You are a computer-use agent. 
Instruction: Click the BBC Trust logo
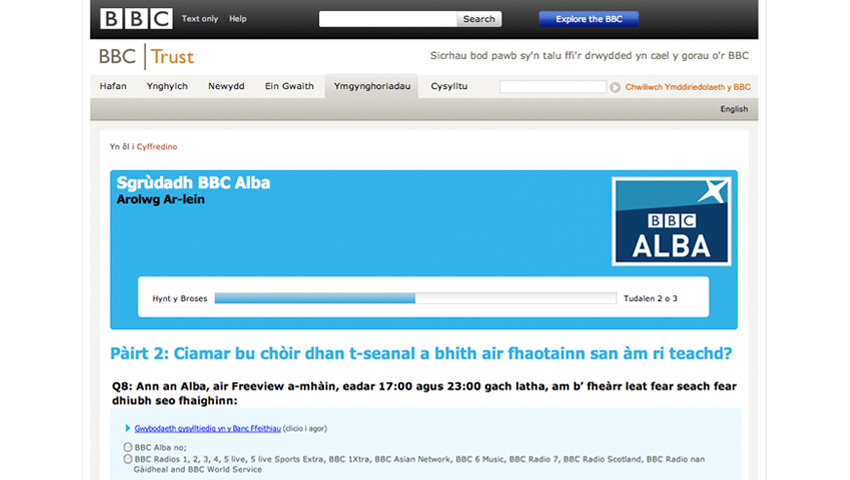[x=146, y=56]
